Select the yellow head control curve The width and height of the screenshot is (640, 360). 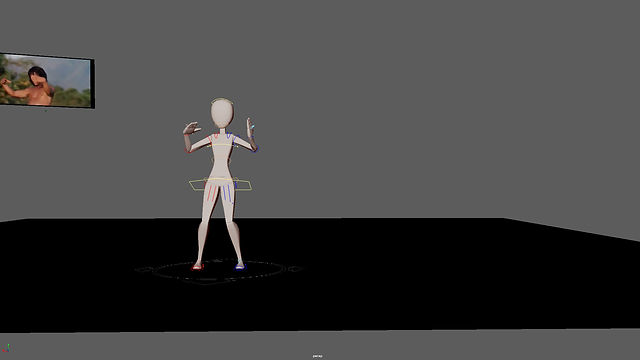[x=222, y=100]
